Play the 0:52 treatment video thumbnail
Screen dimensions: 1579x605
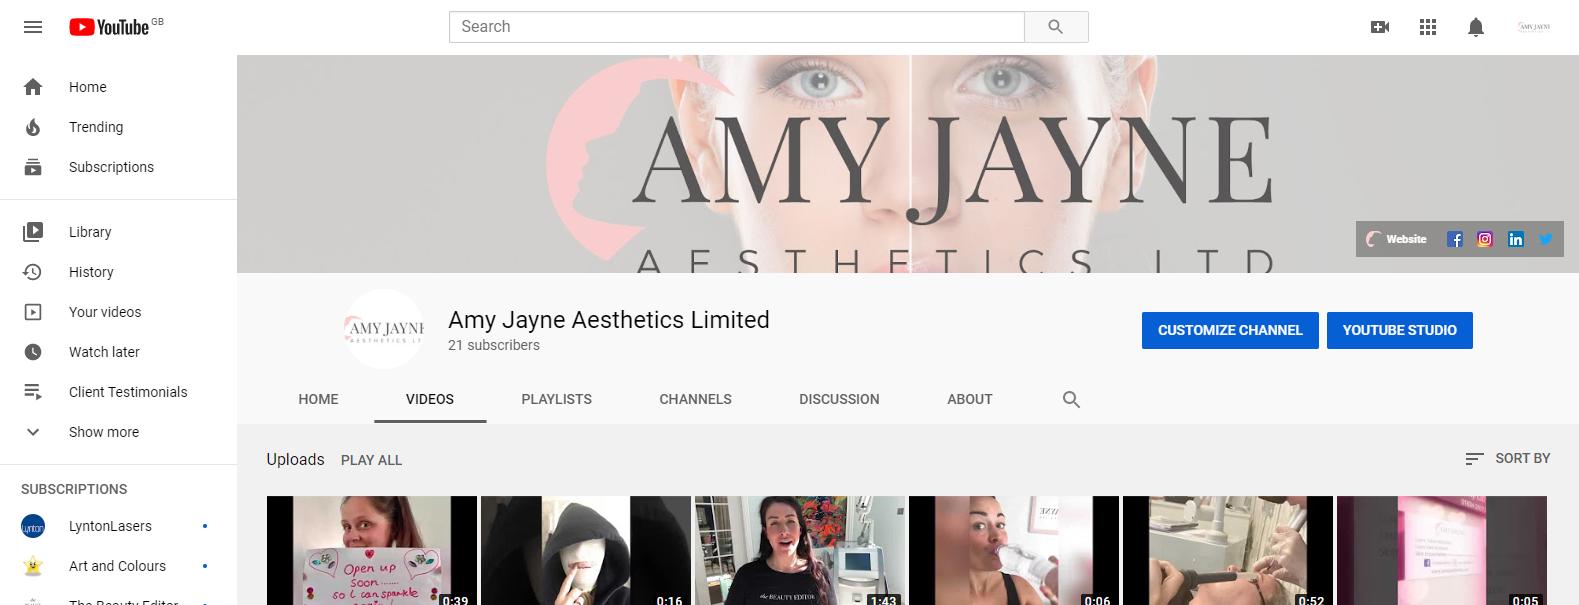[x=1228, y=551]
